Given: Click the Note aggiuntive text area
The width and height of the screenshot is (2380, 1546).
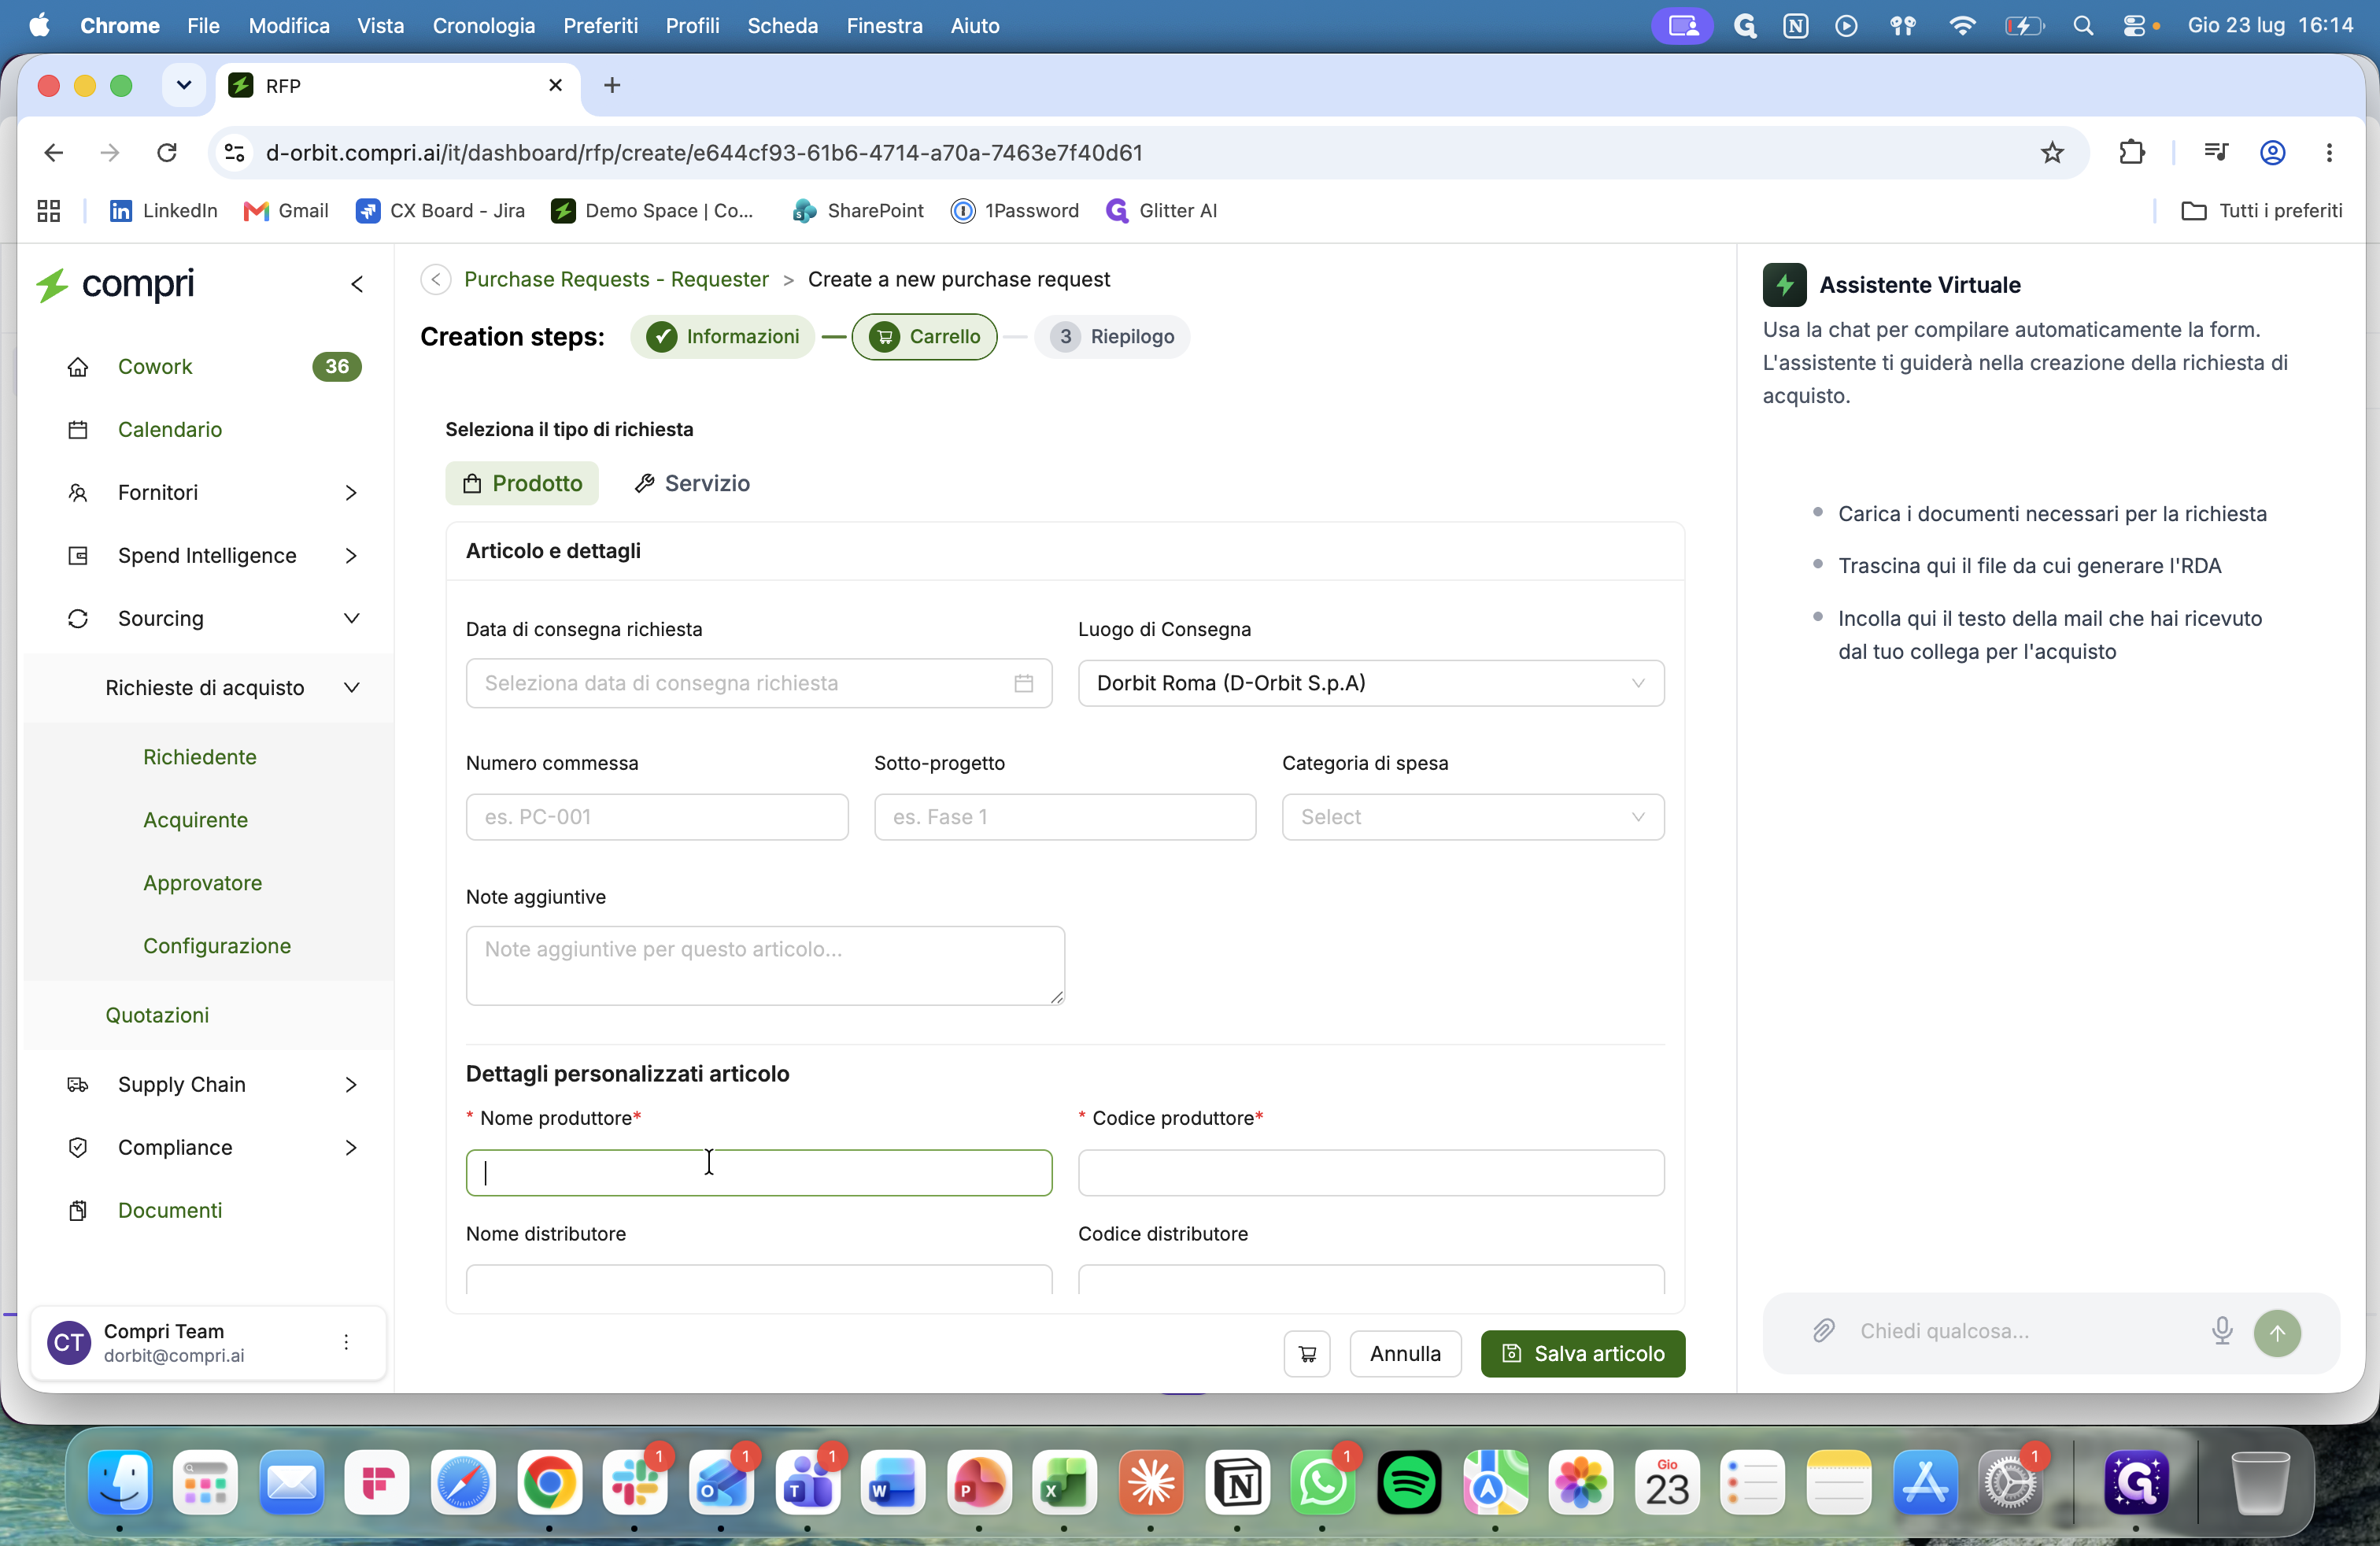Looking at the screenshot, I should 765,966.
